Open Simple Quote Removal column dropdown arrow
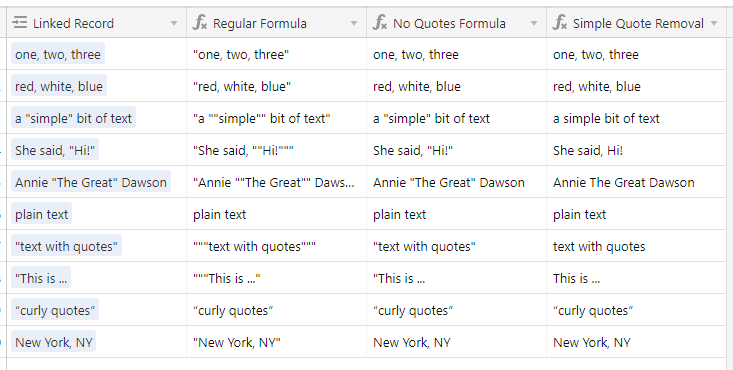The height and width of the screenshot is (370, 733). (x=714, y=23)
